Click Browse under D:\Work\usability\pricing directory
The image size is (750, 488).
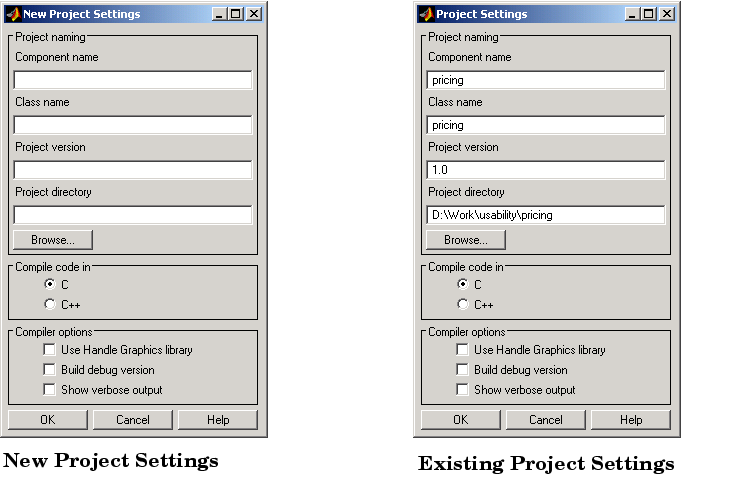pos(466,240)
